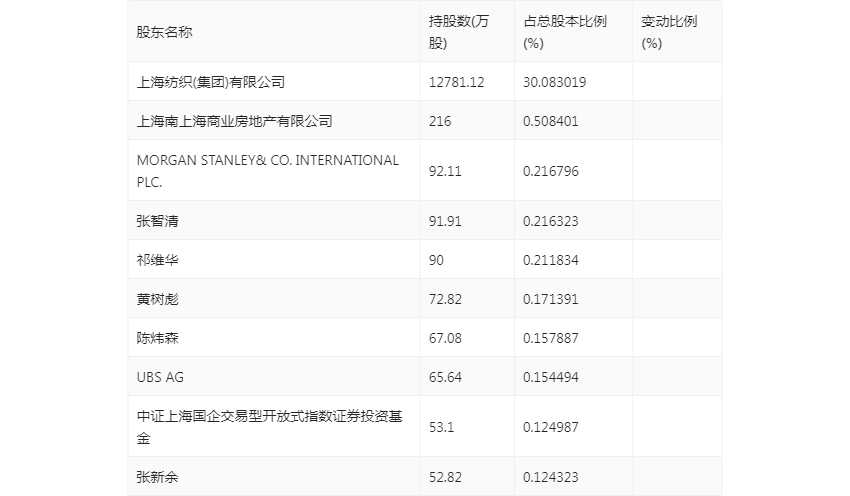The height and width of the screenshot is (496, 850).
Task: Click the 变动比例(%) column header
Action: 669,33
